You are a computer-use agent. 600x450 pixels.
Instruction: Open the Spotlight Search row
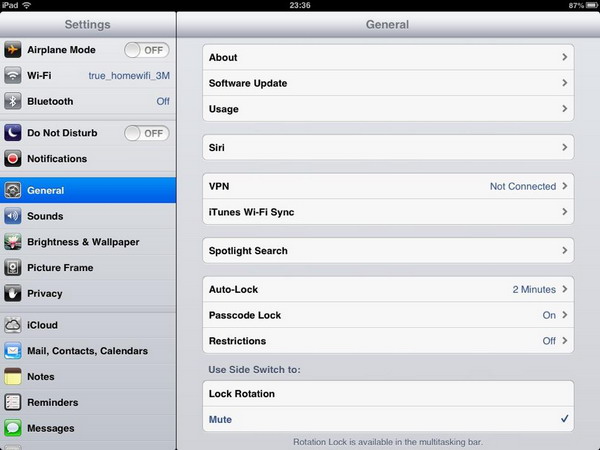(388, 250)
